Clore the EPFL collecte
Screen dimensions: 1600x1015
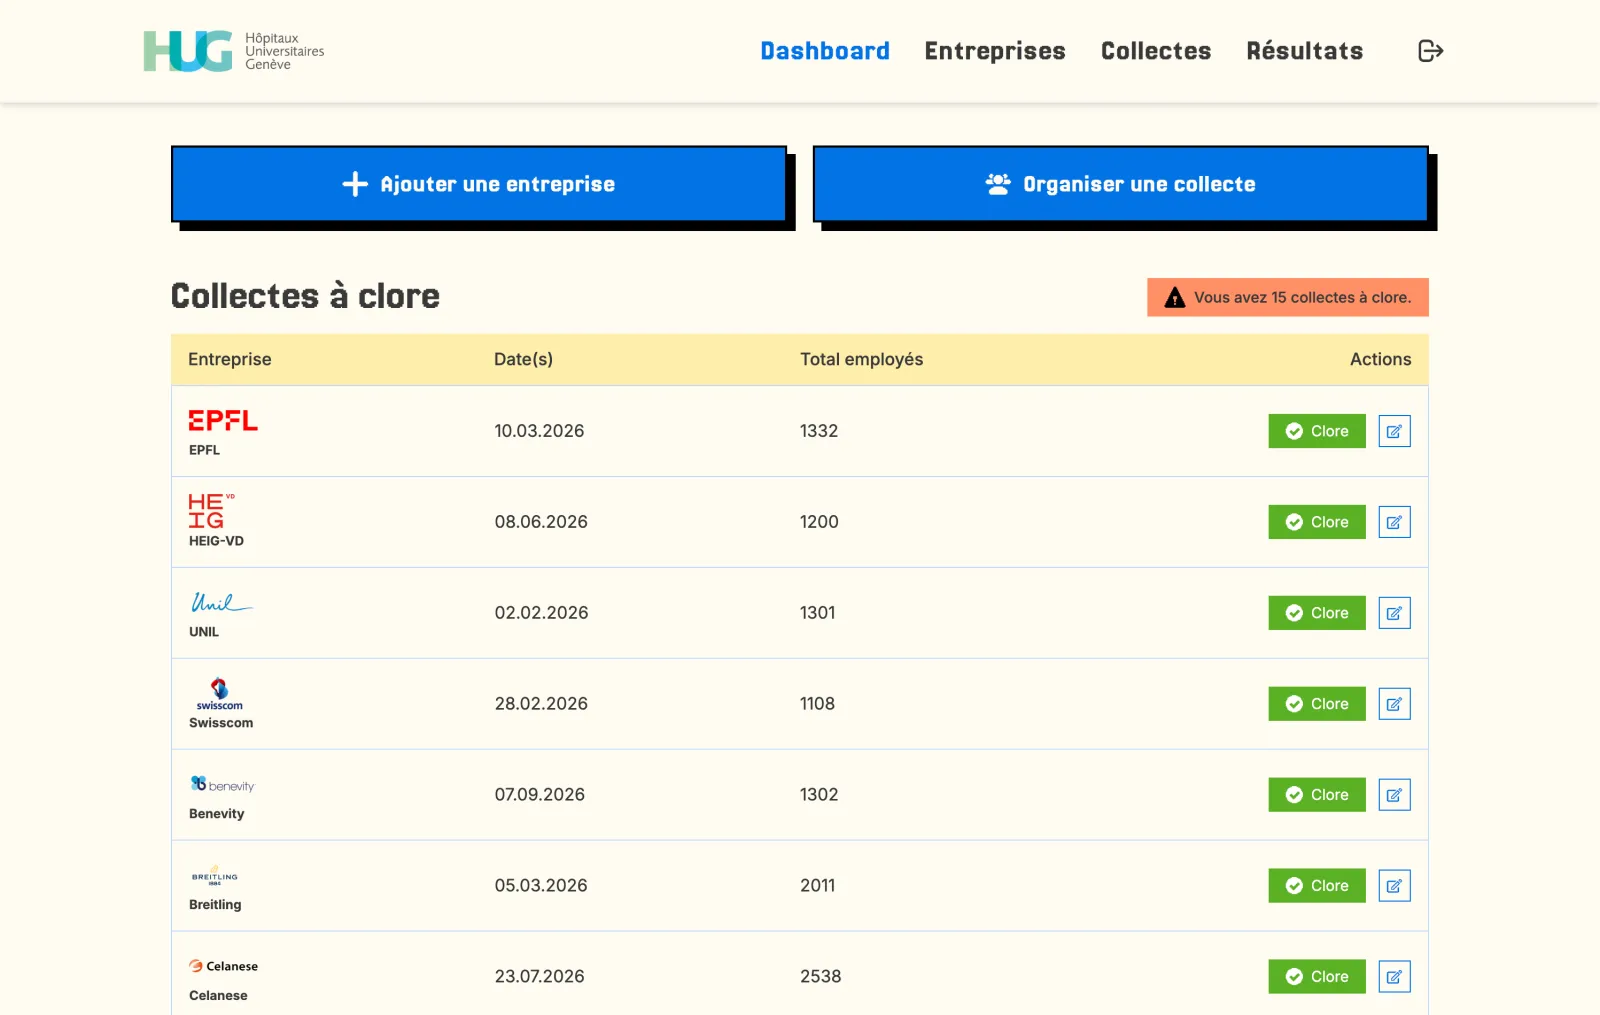(x=1317, y=431)
